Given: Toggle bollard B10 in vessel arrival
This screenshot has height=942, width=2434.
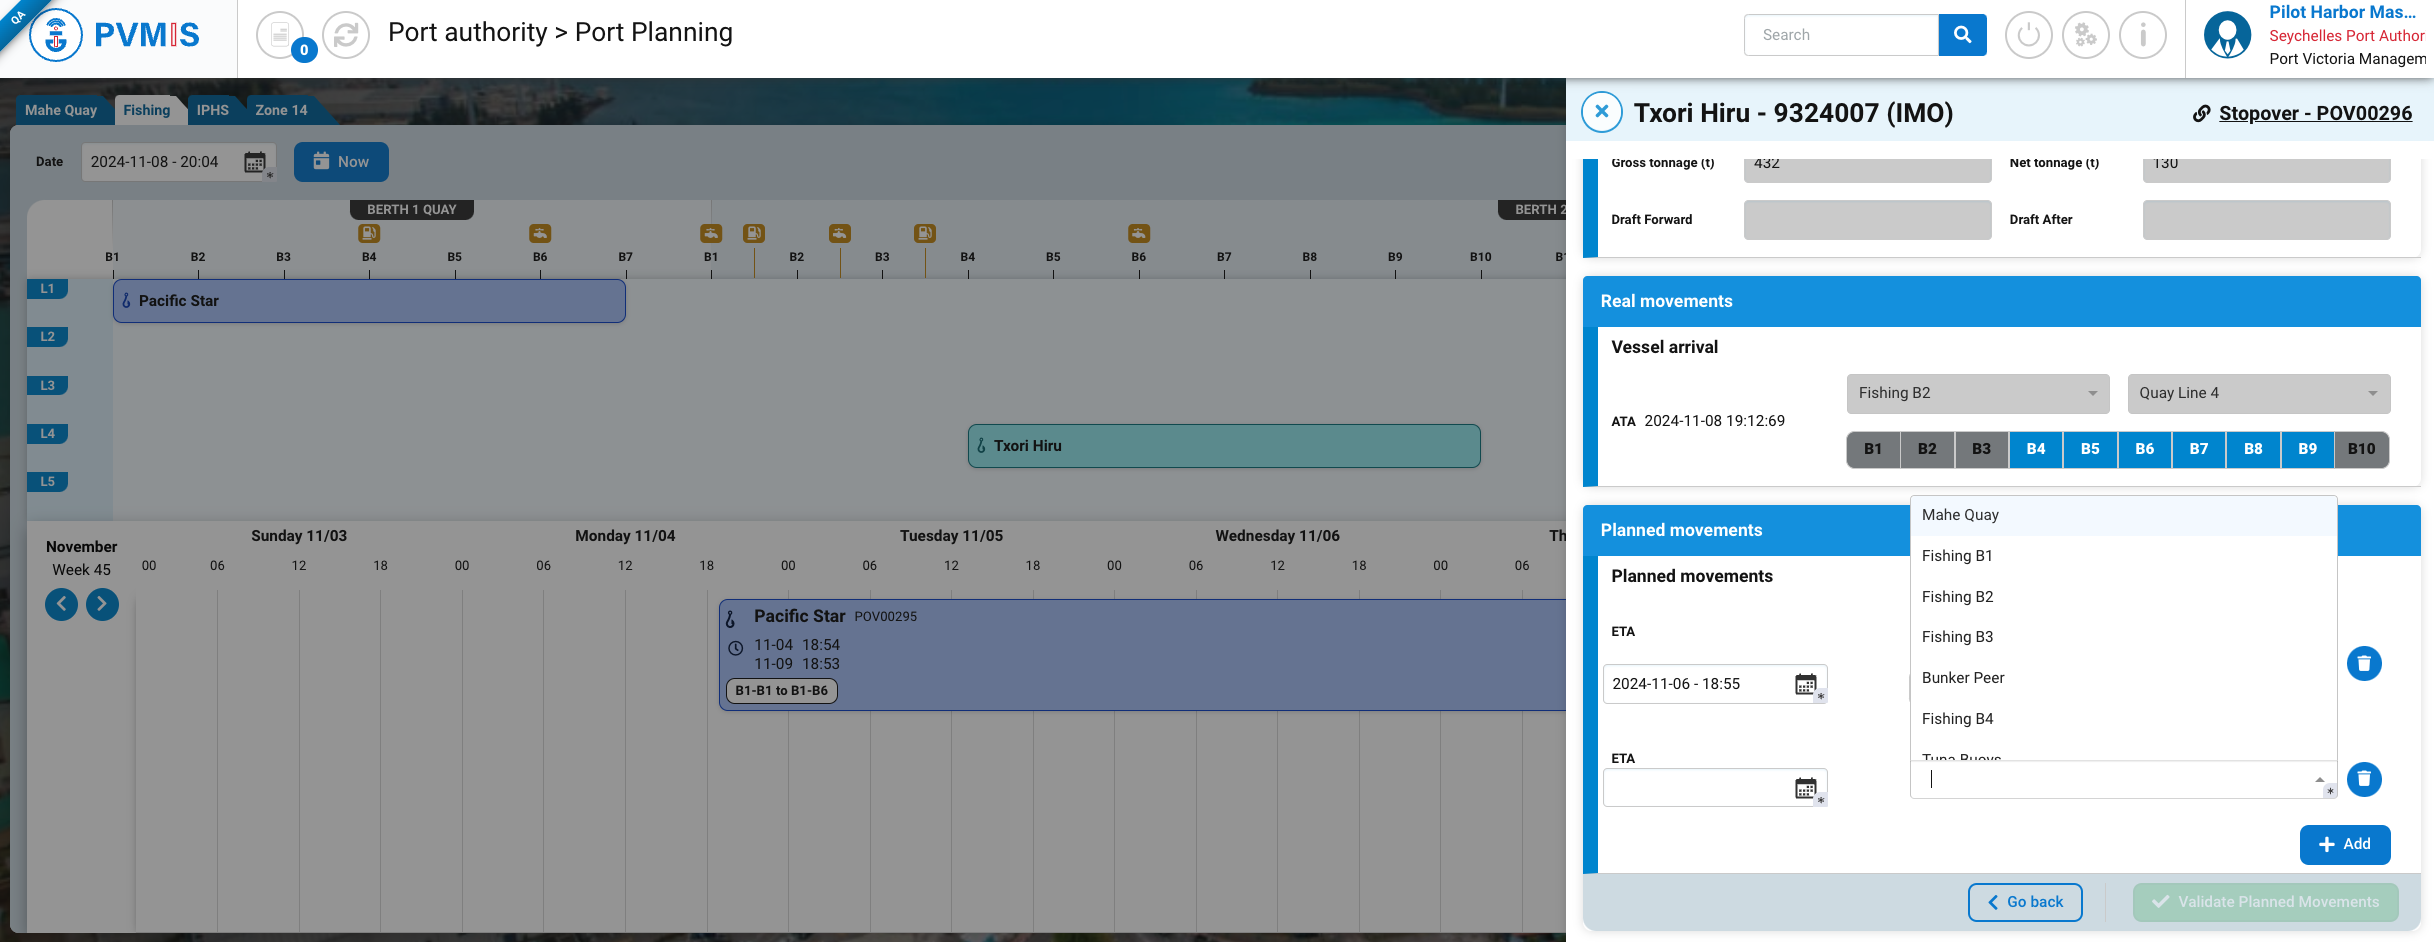Looking at the screenshot, I should pos(2361,449).
